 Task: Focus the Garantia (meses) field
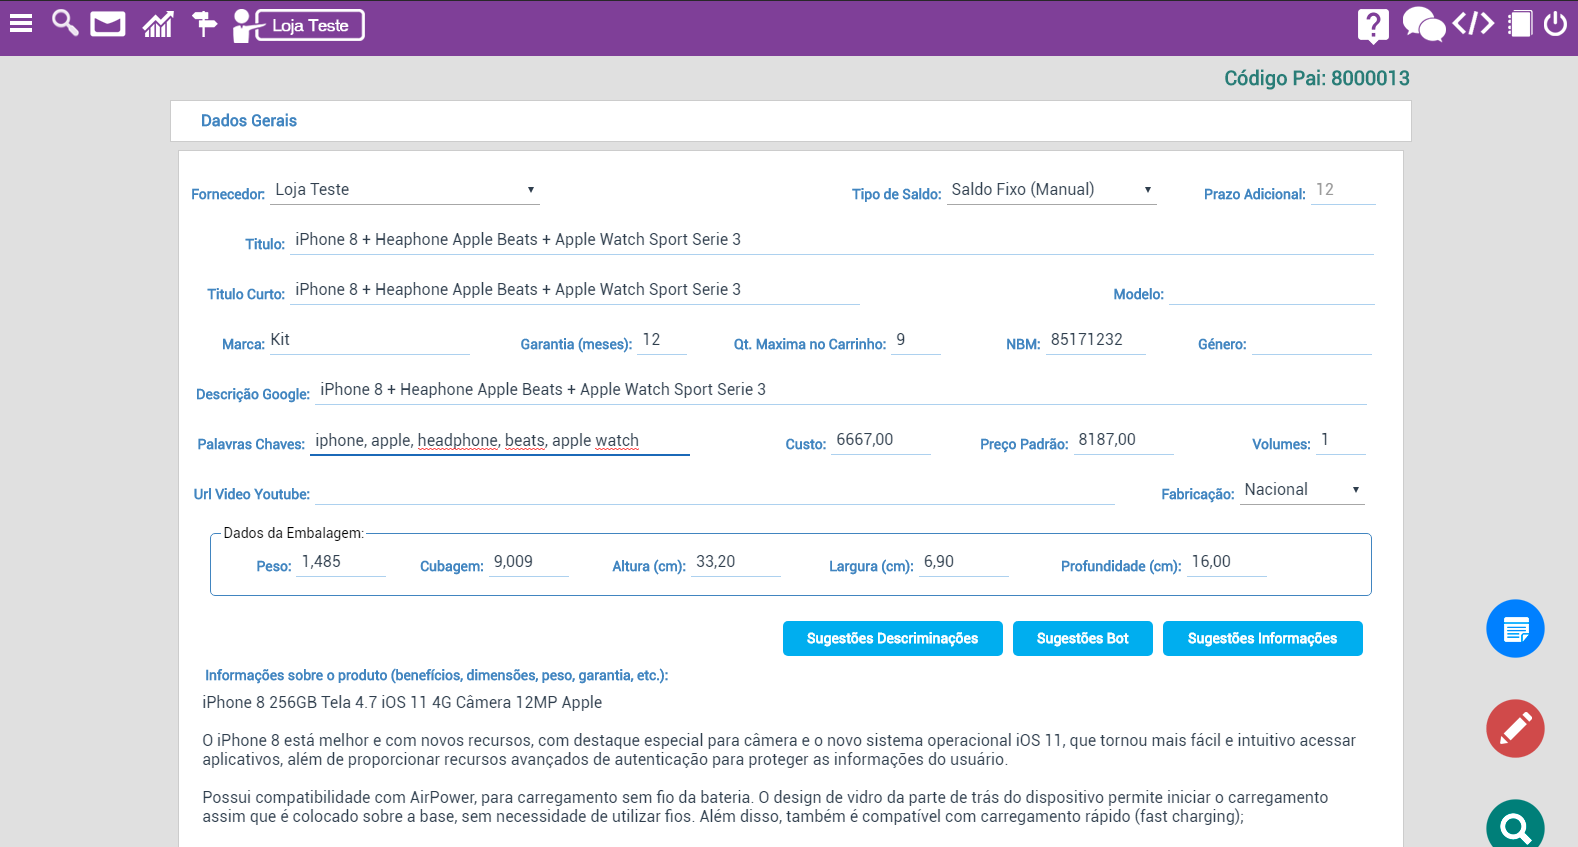tap(662, 340)
